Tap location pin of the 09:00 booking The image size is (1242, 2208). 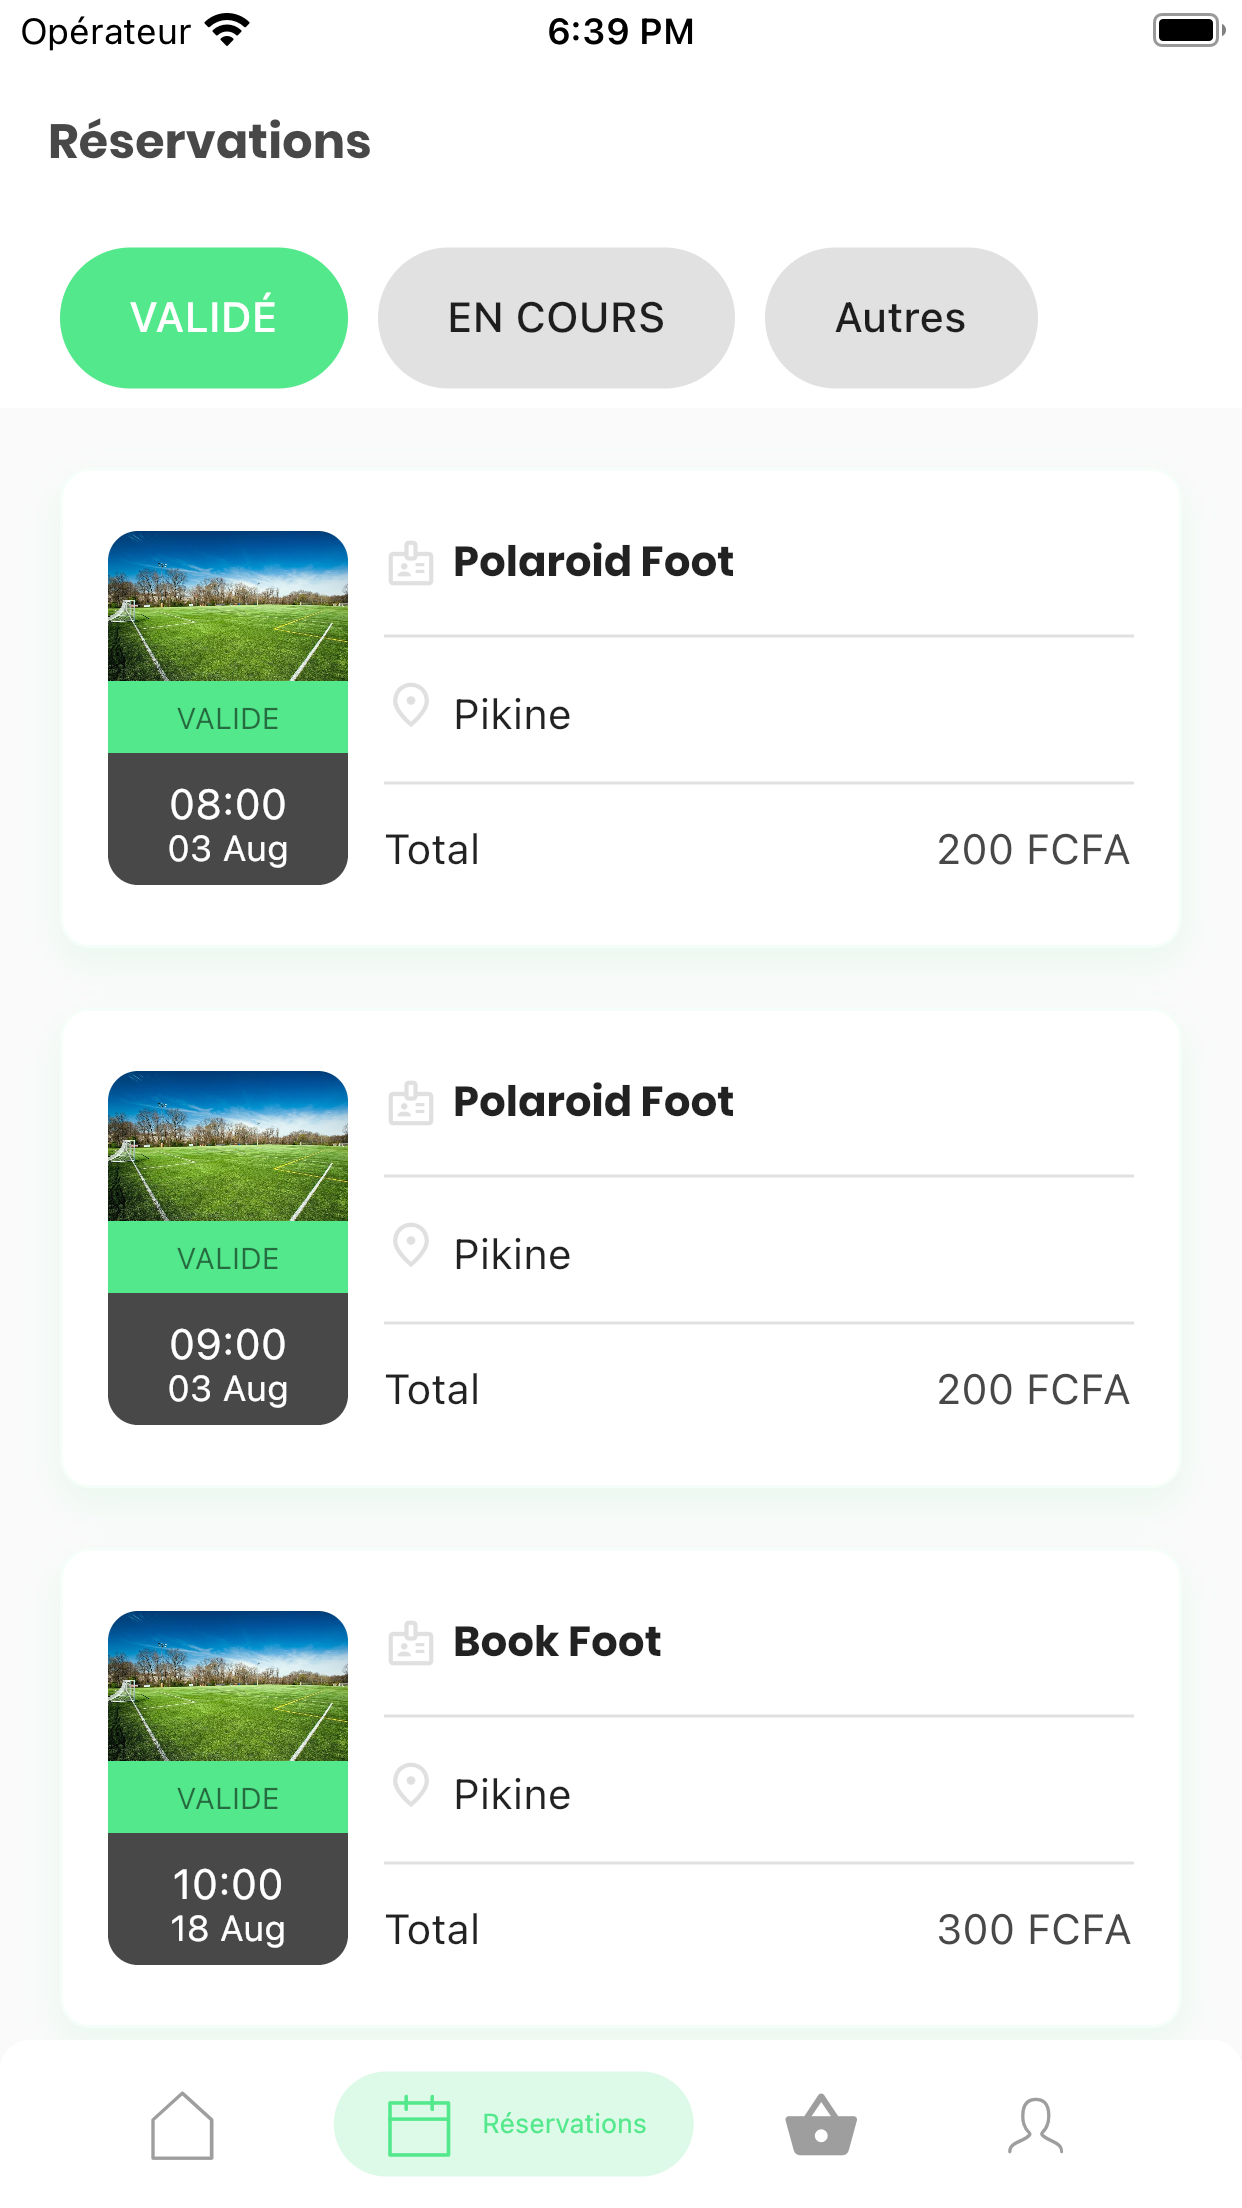(410, 1246)
